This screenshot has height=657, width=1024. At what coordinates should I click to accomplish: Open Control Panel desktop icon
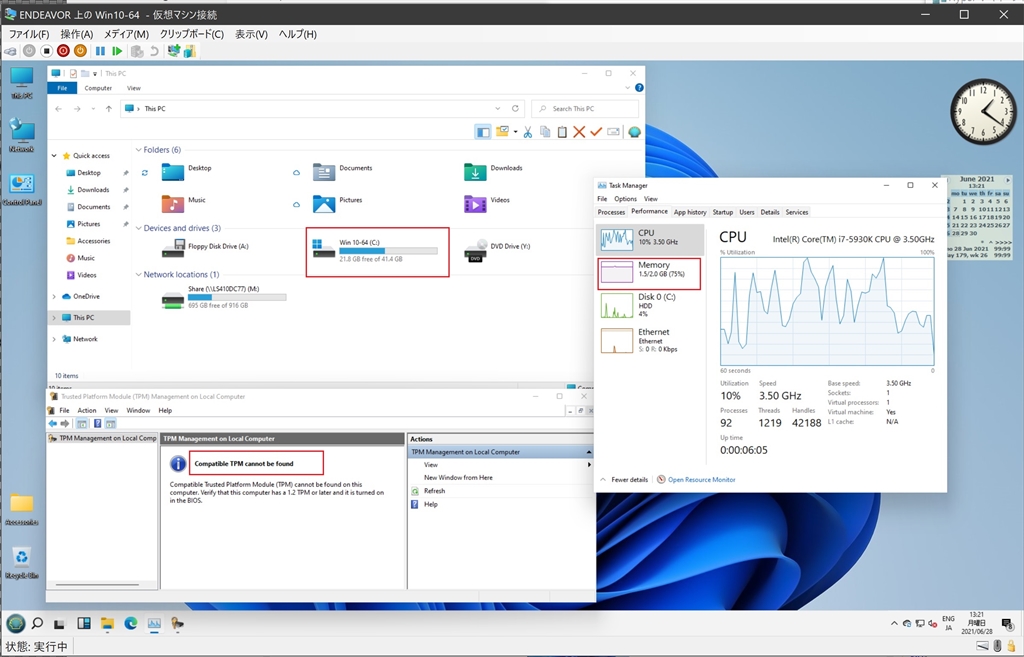(22, 190)
